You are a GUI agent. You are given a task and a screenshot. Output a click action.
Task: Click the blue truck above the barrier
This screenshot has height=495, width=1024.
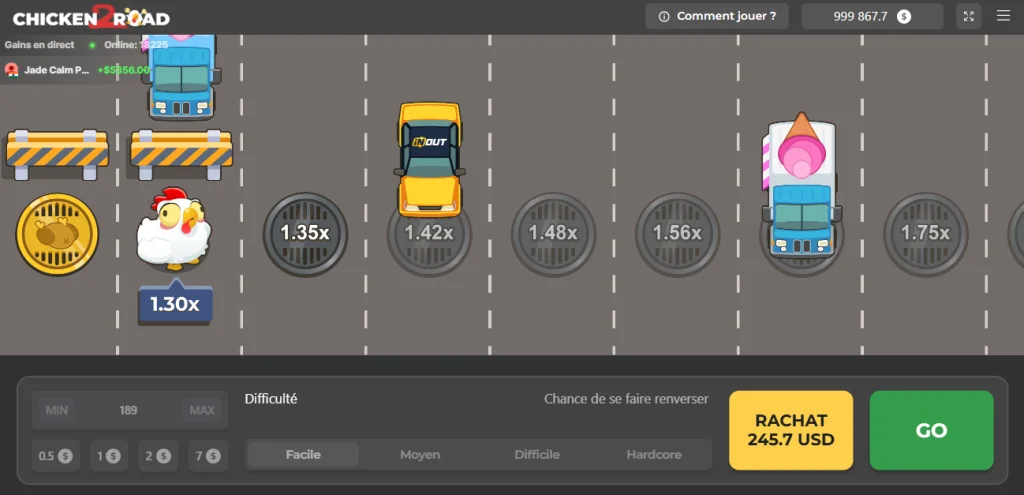click(182, 76)
